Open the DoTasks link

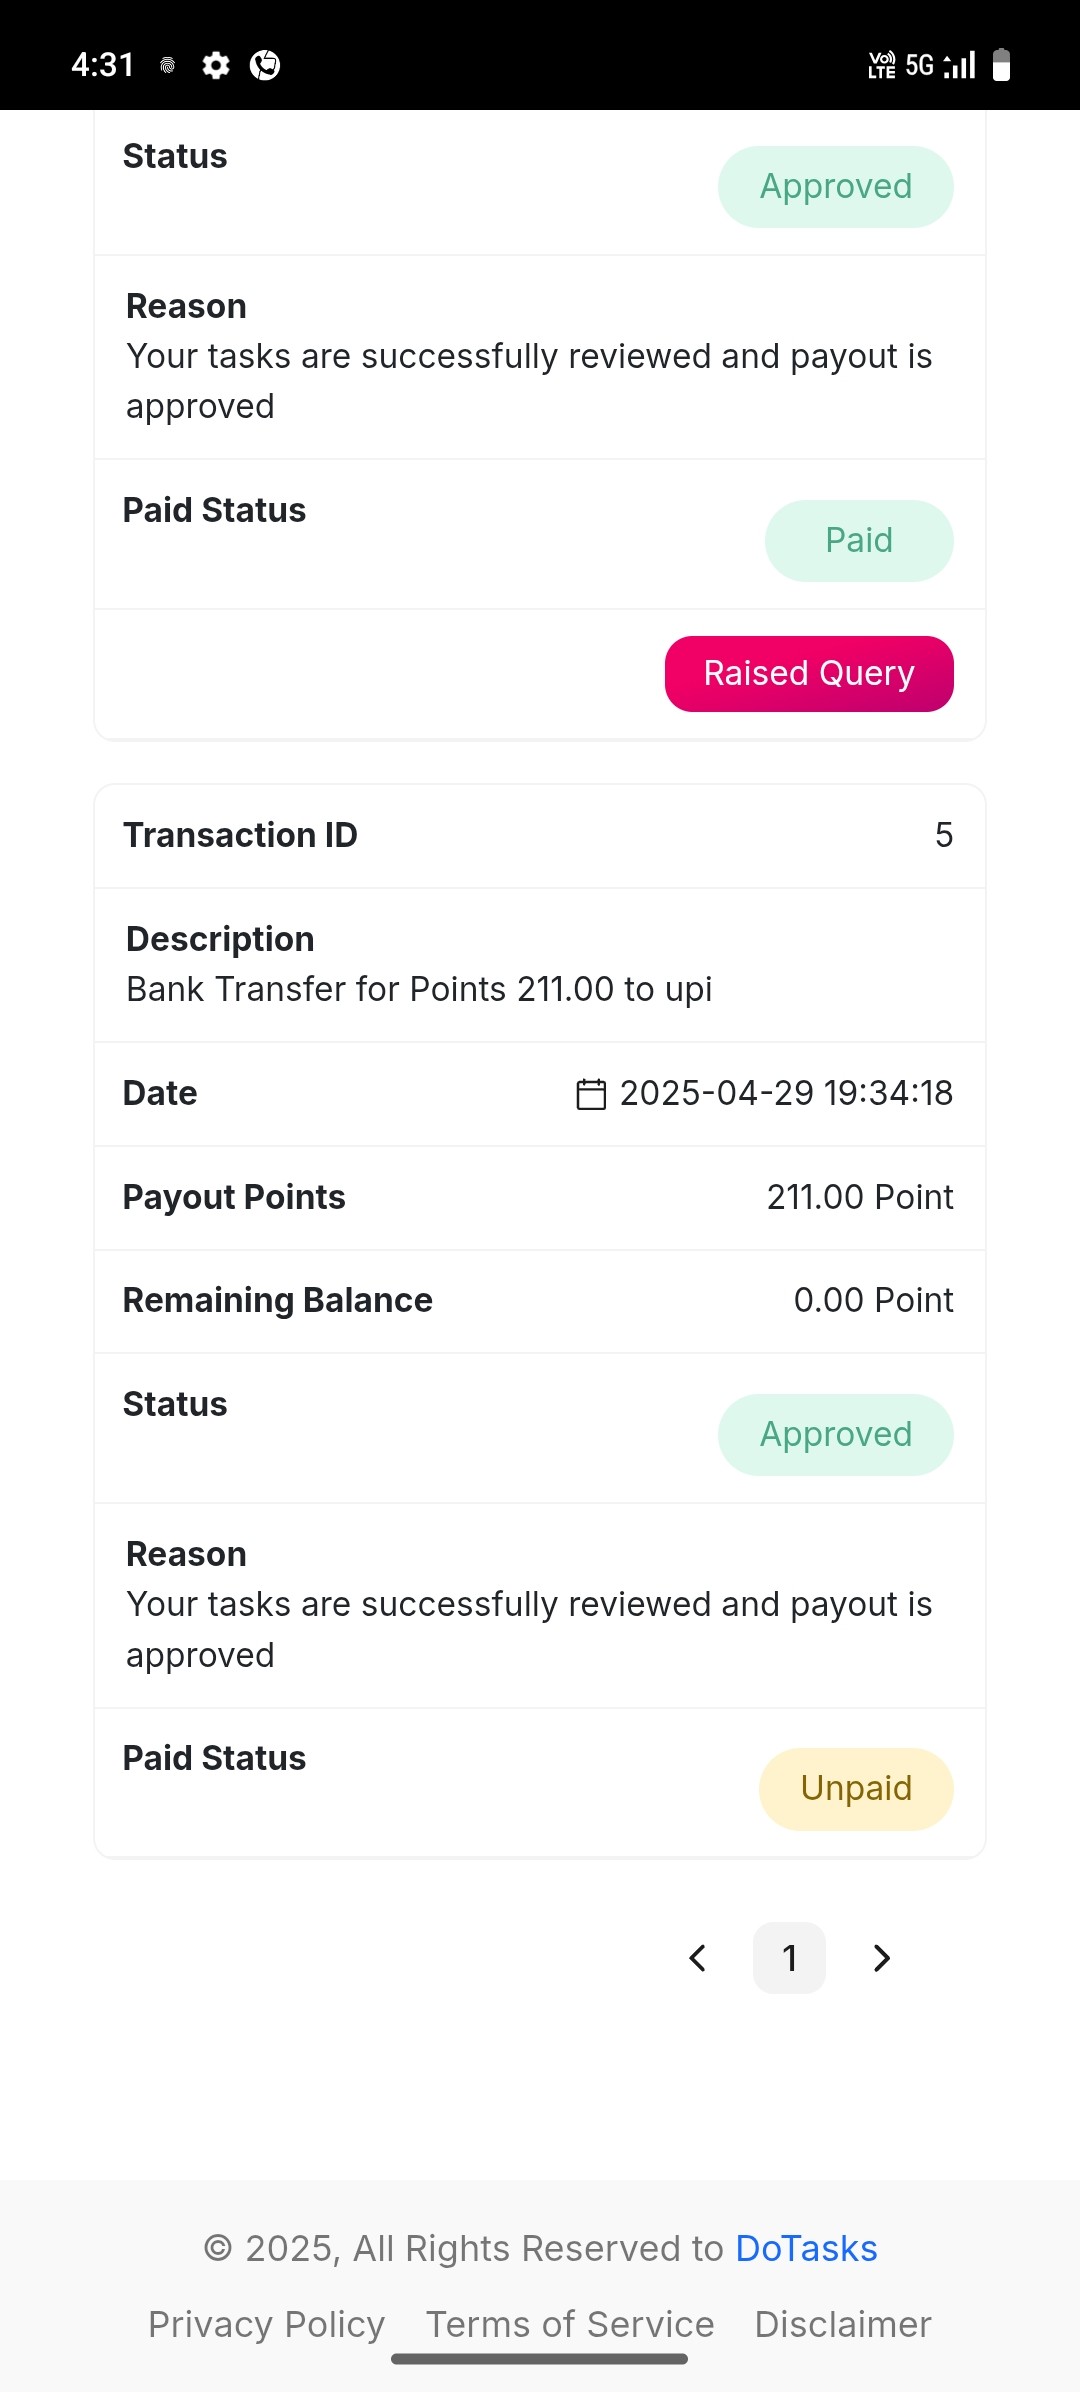pos(806,2249)
